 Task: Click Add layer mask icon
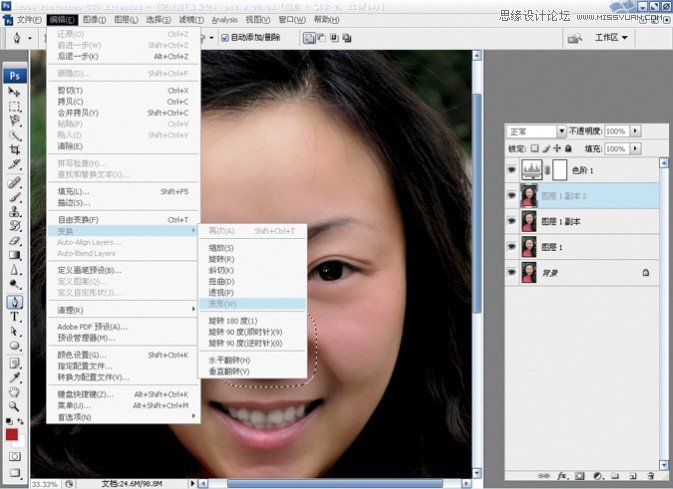579,476
